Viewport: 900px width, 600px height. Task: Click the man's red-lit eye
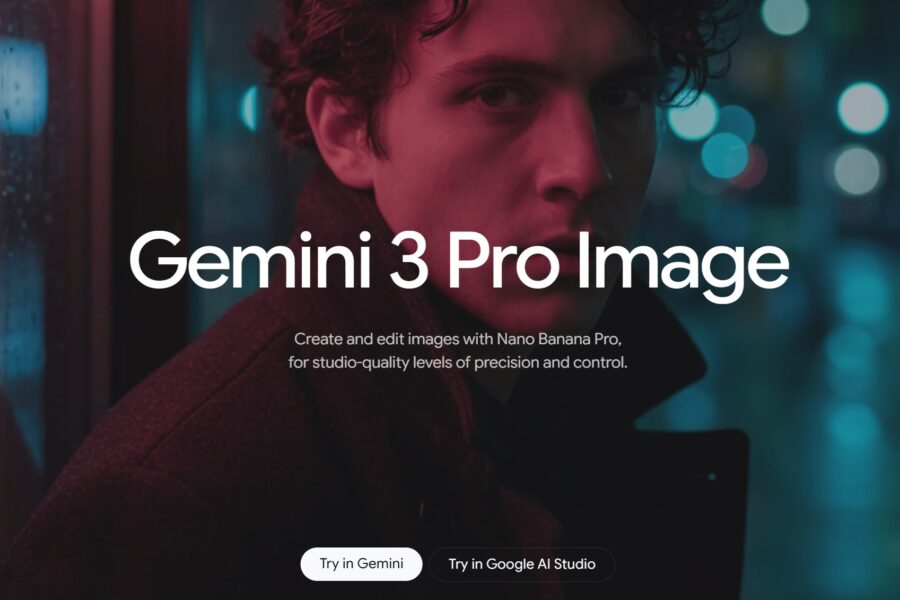coord(494,94)
